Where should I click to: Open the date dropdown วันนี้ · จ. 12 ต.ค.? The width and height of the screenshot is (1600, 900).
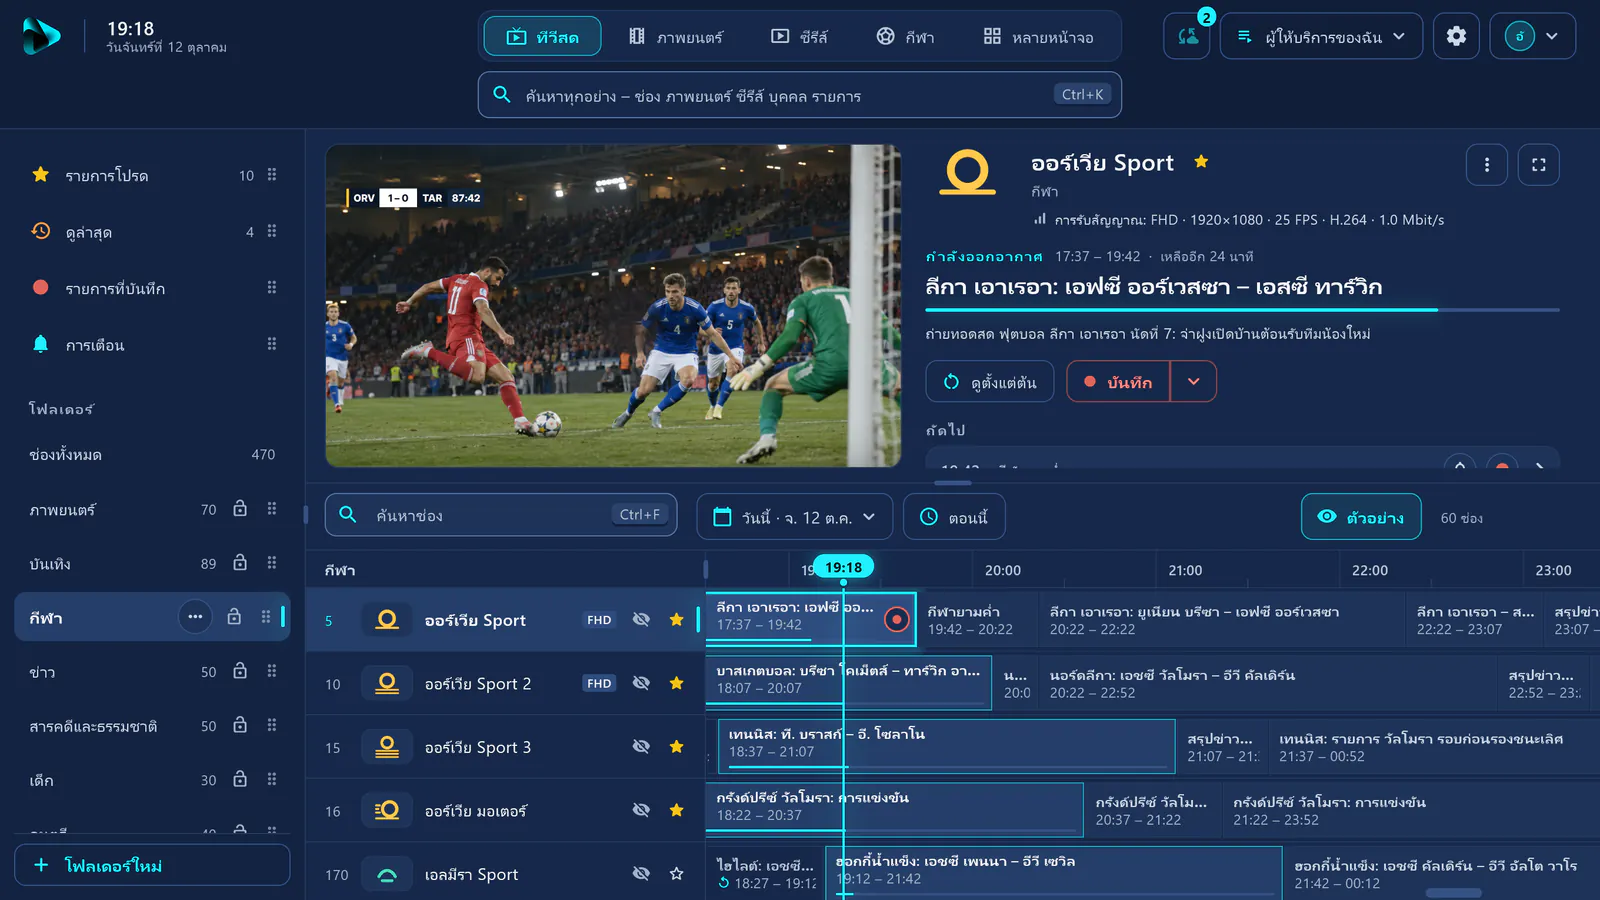[794, 517]
